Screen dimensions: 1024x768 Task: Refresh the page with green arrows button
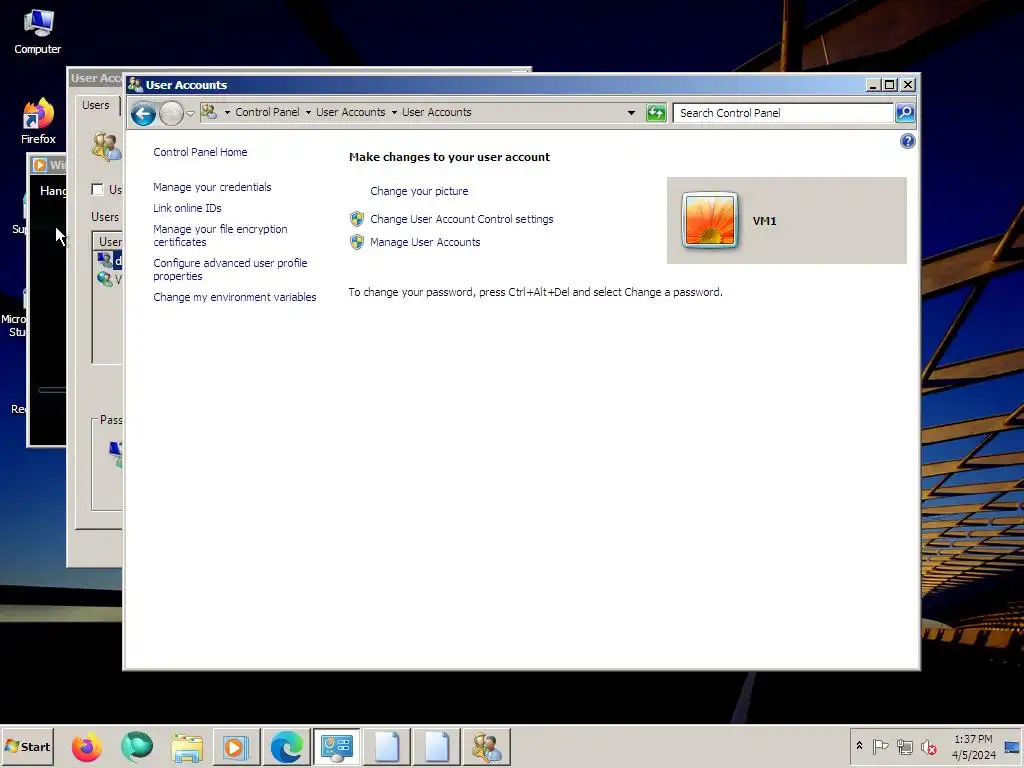656,113
